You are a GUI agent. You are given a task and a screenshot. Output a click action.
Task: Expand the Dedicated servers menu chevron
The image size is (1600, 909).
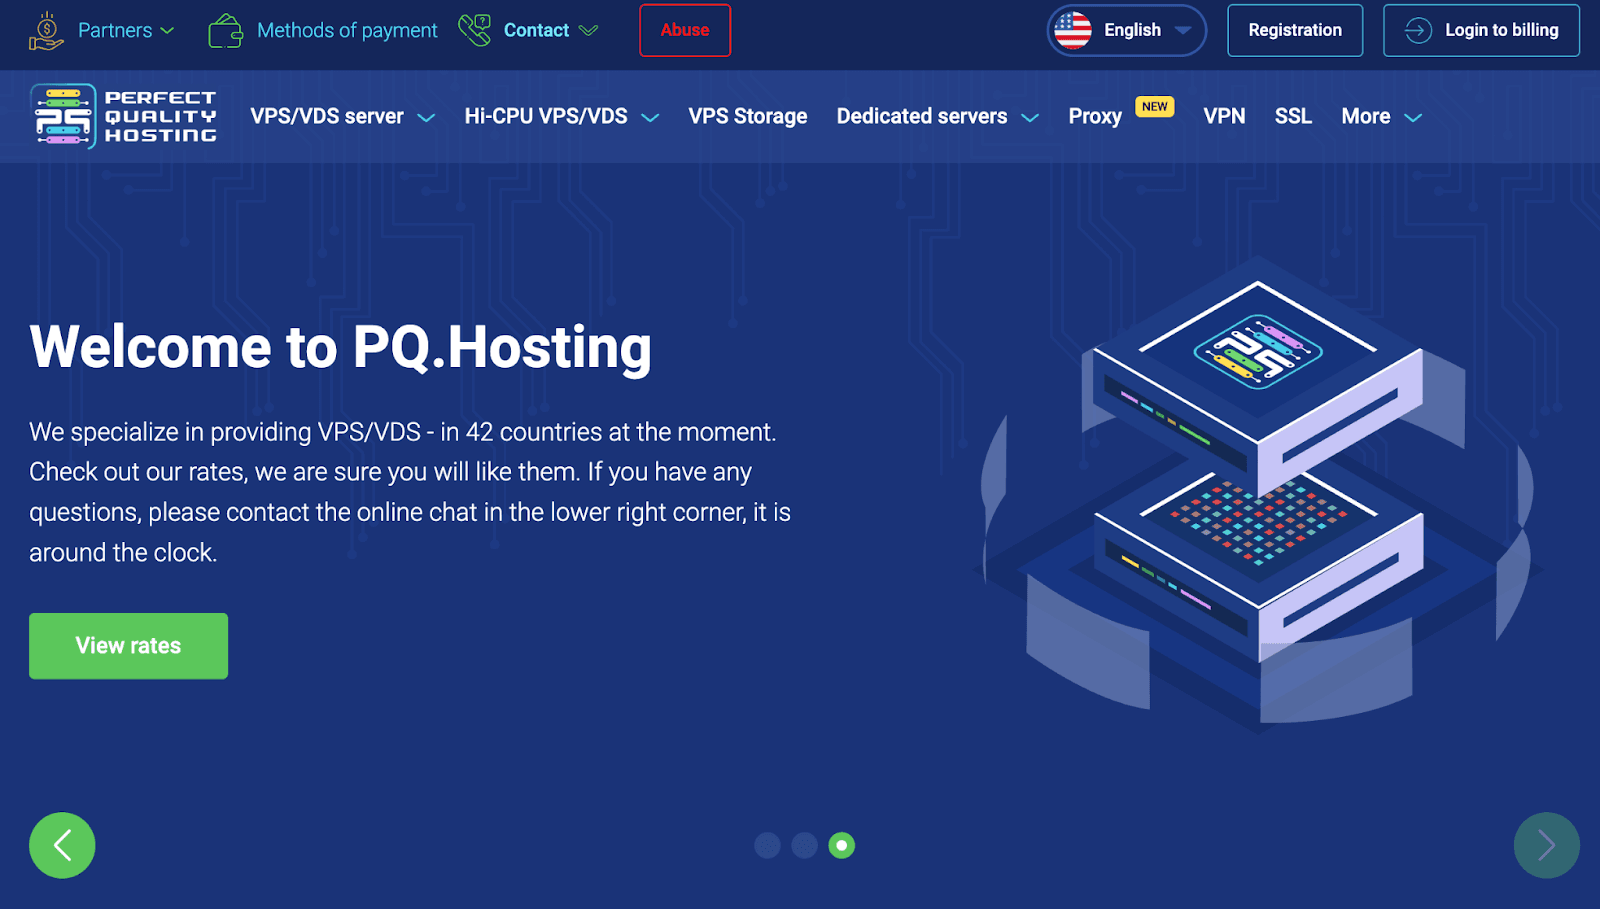tap(1030, 118)
